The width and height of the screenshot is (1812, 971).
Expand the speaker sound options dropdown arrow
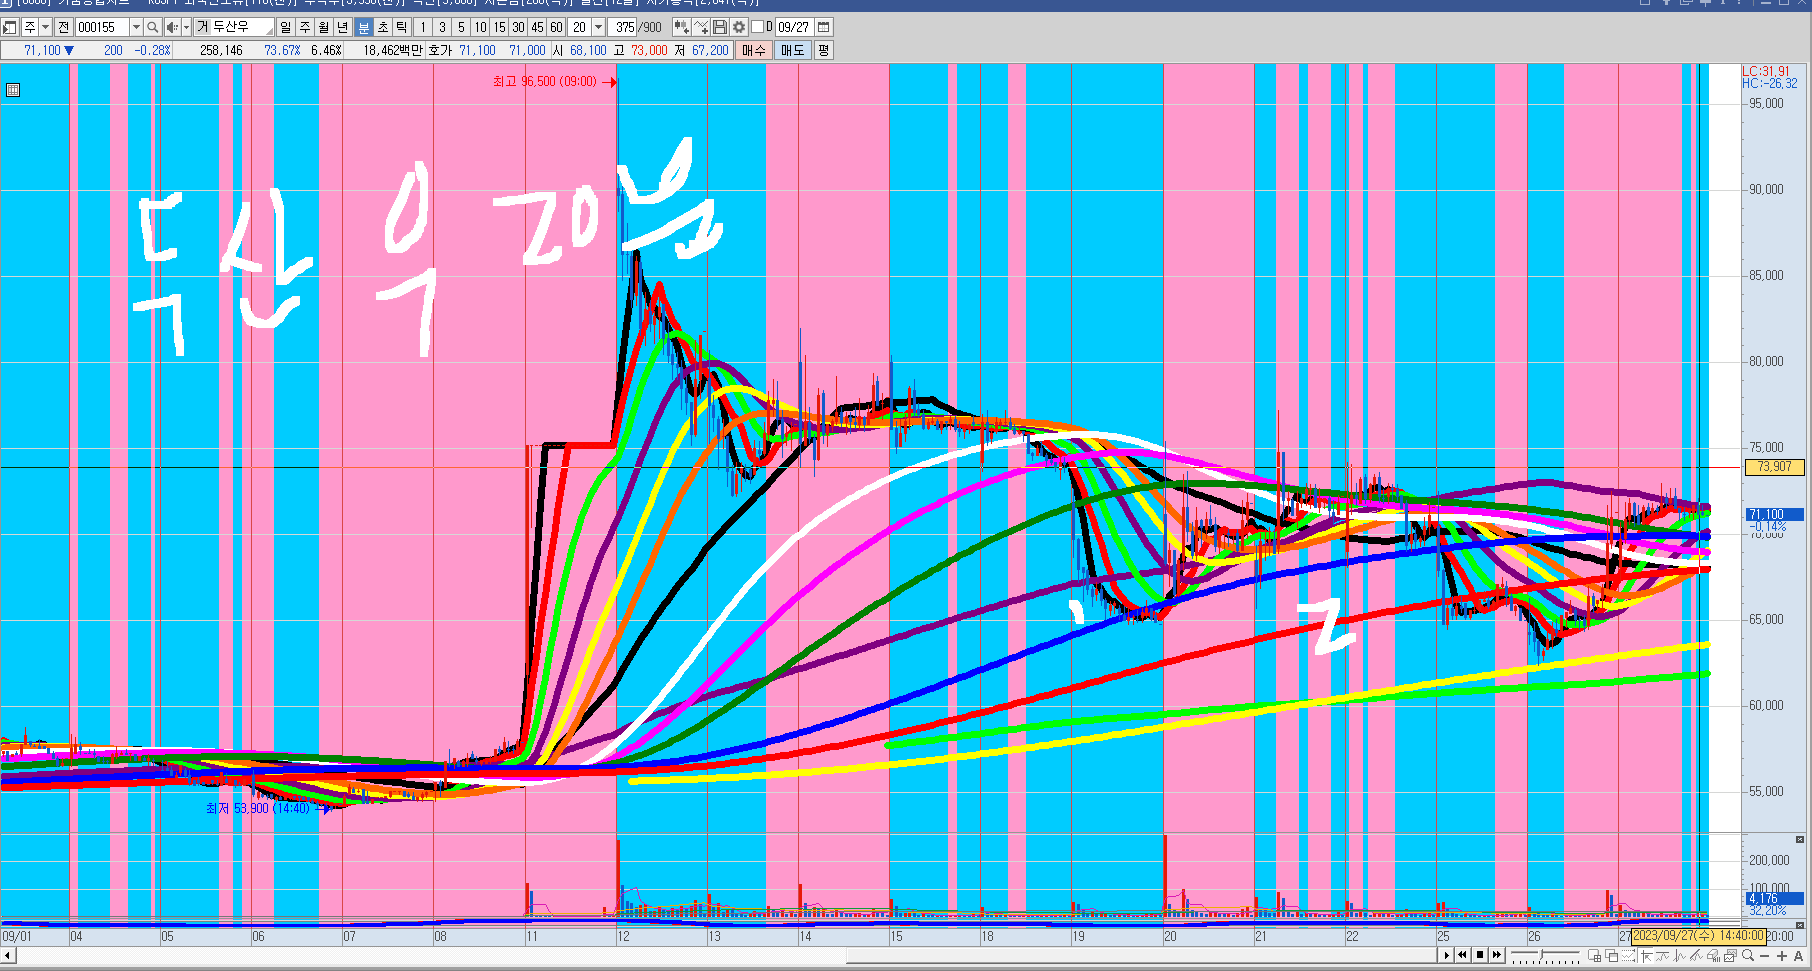tap(186, 27)
